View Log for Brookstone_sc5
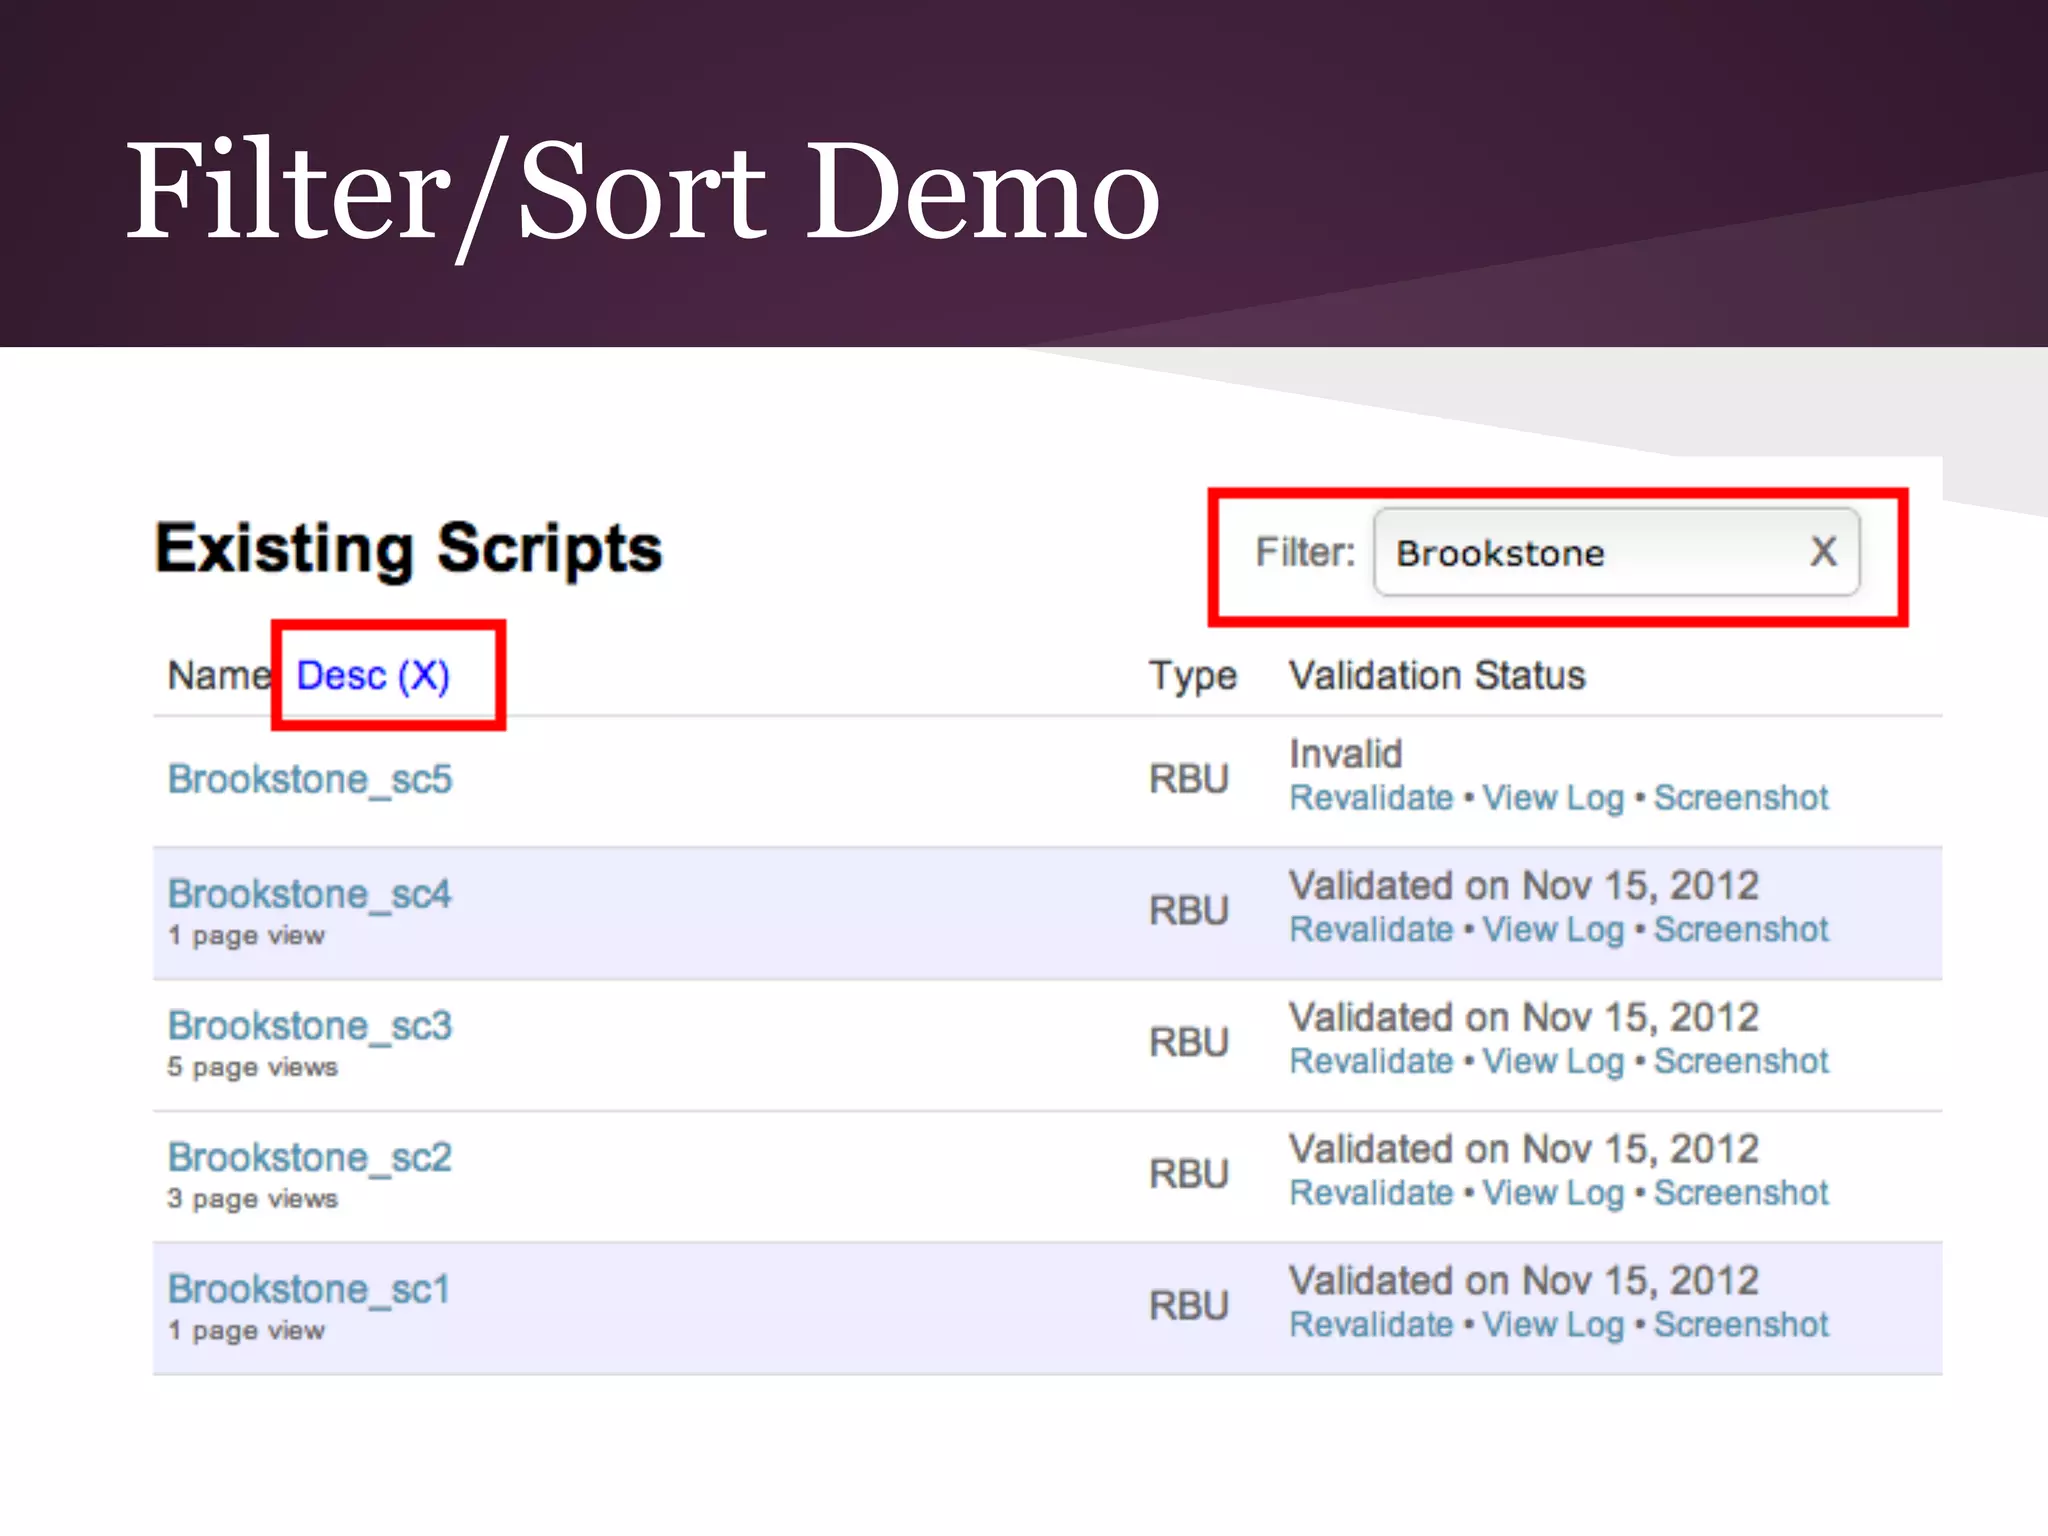This screenshot has width=2048, height=1536. tap(1553, 798)
